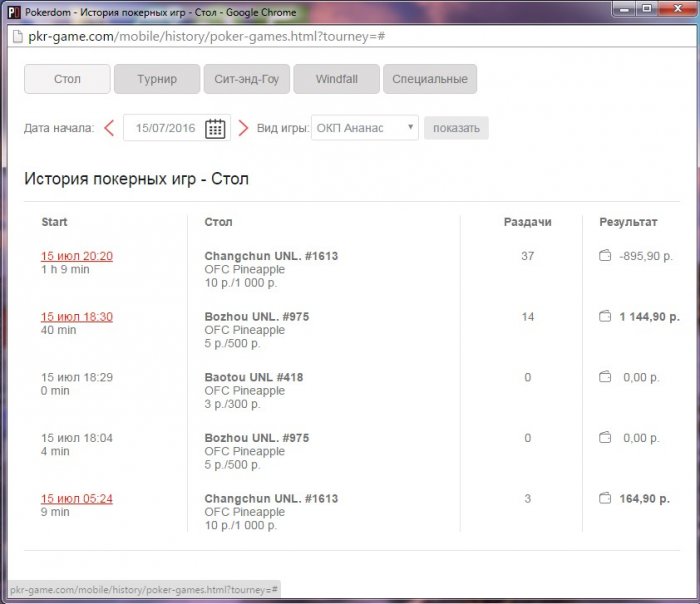Switch to the Стол tab
Screen dimensions: 700x604
67,79
